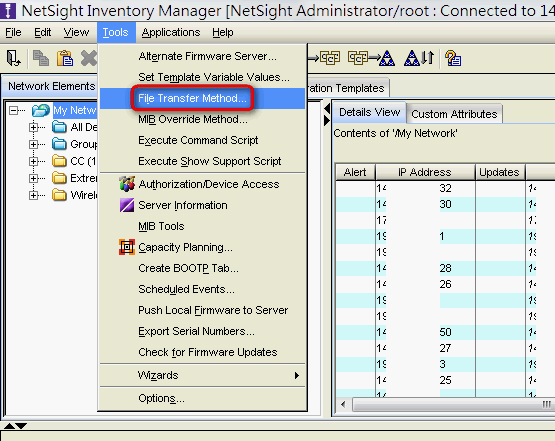Collapse the My Network tree node
The image size is (555, 441).
(x=13, y=110)
